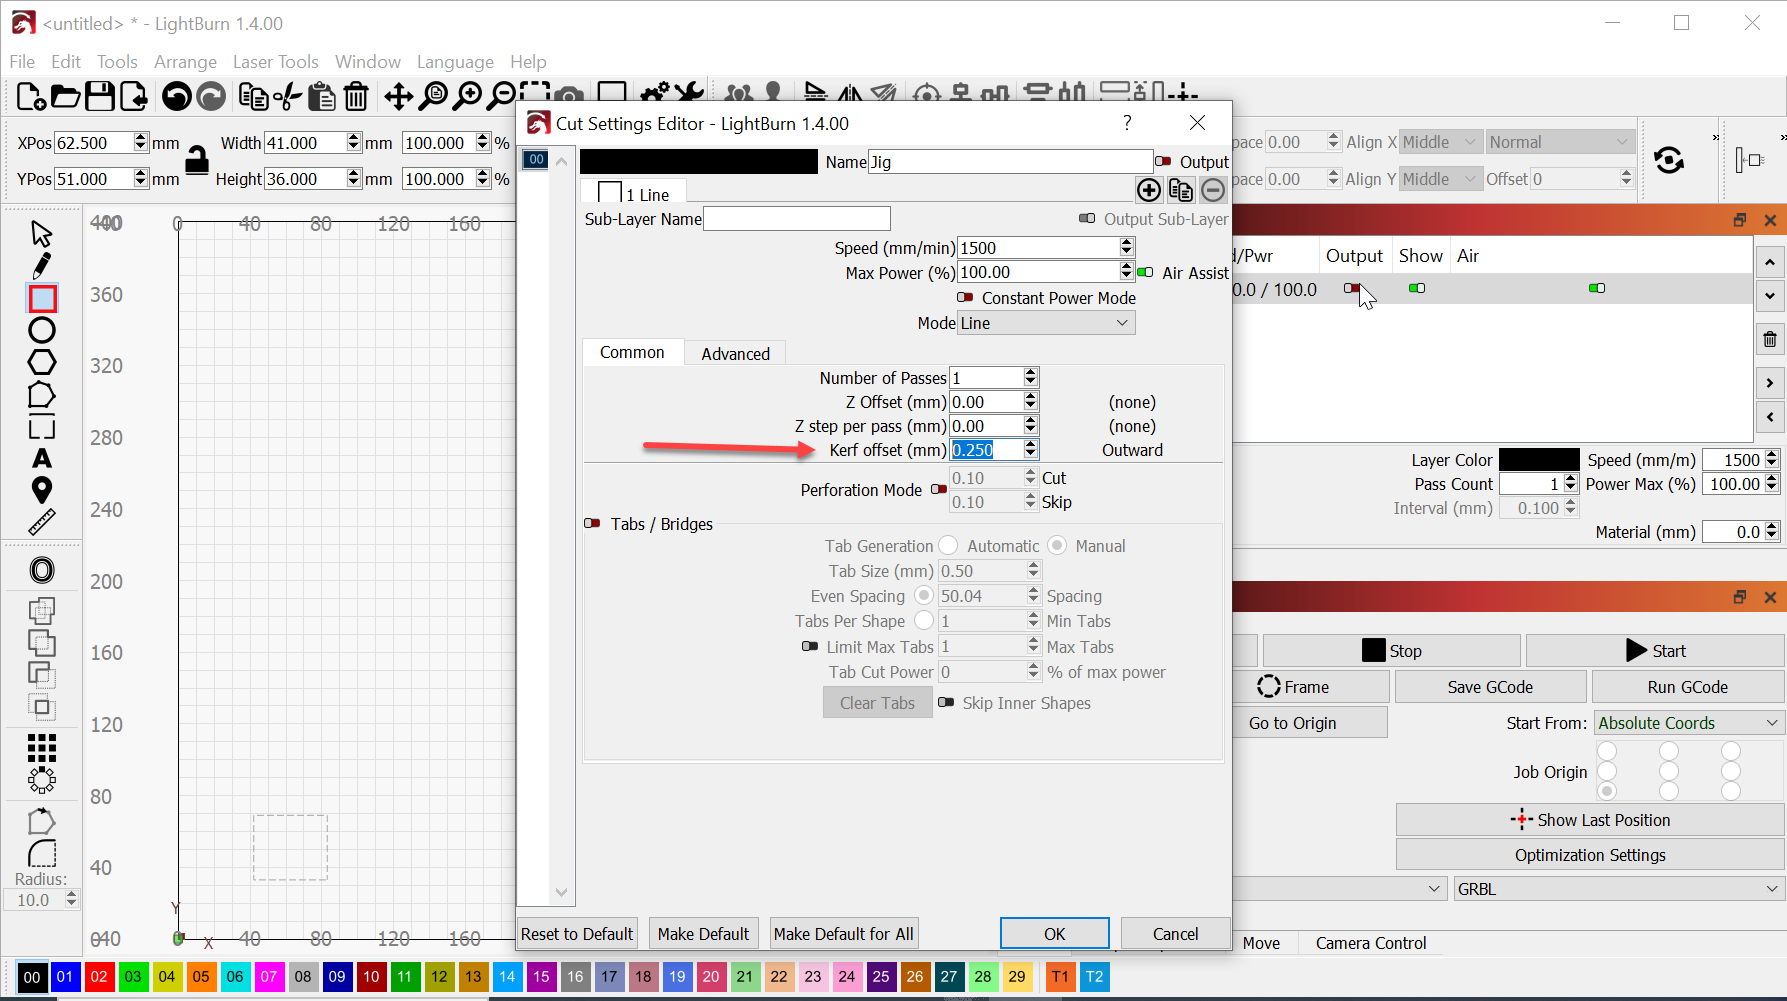Open the Mode dropdown showing Line
This screenshot has height=1001, width=1787.
[1045, 322]
